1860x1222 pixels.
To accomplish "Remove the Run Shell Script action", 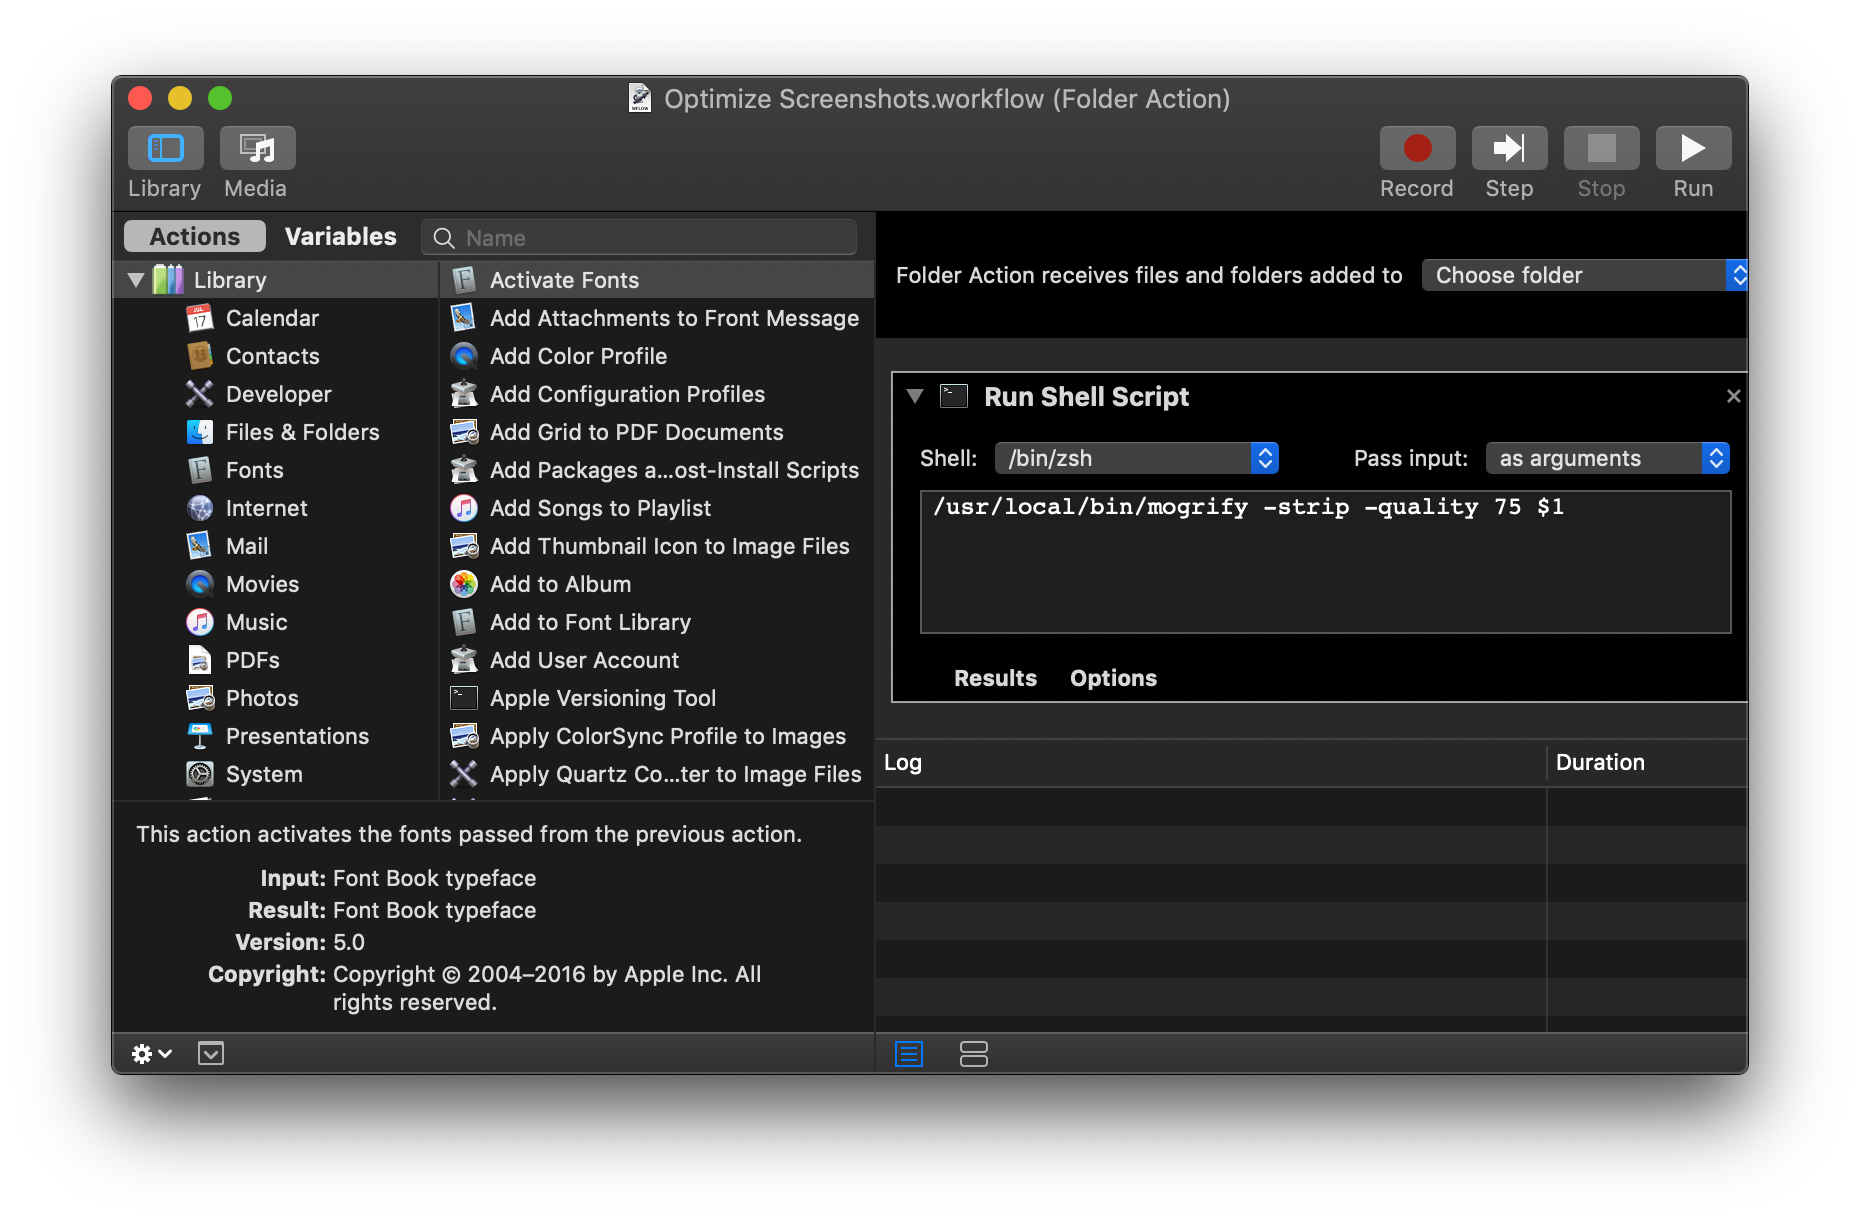I will click(x=1733, y=396).
